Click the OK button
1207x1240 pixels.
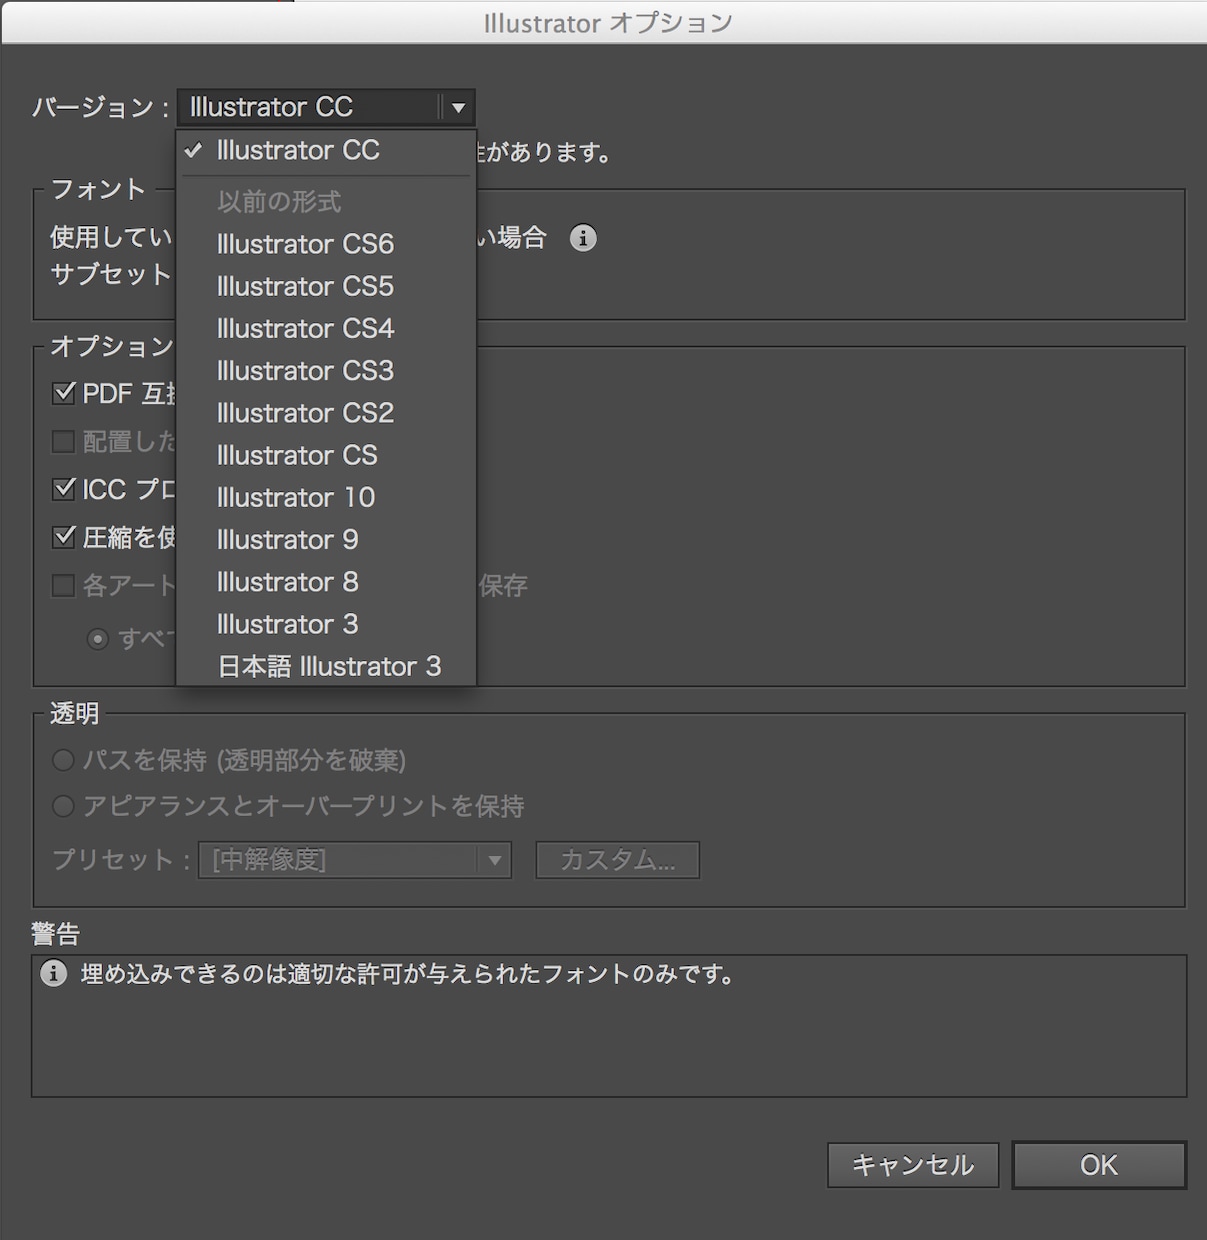(x=1099, y=1165)
